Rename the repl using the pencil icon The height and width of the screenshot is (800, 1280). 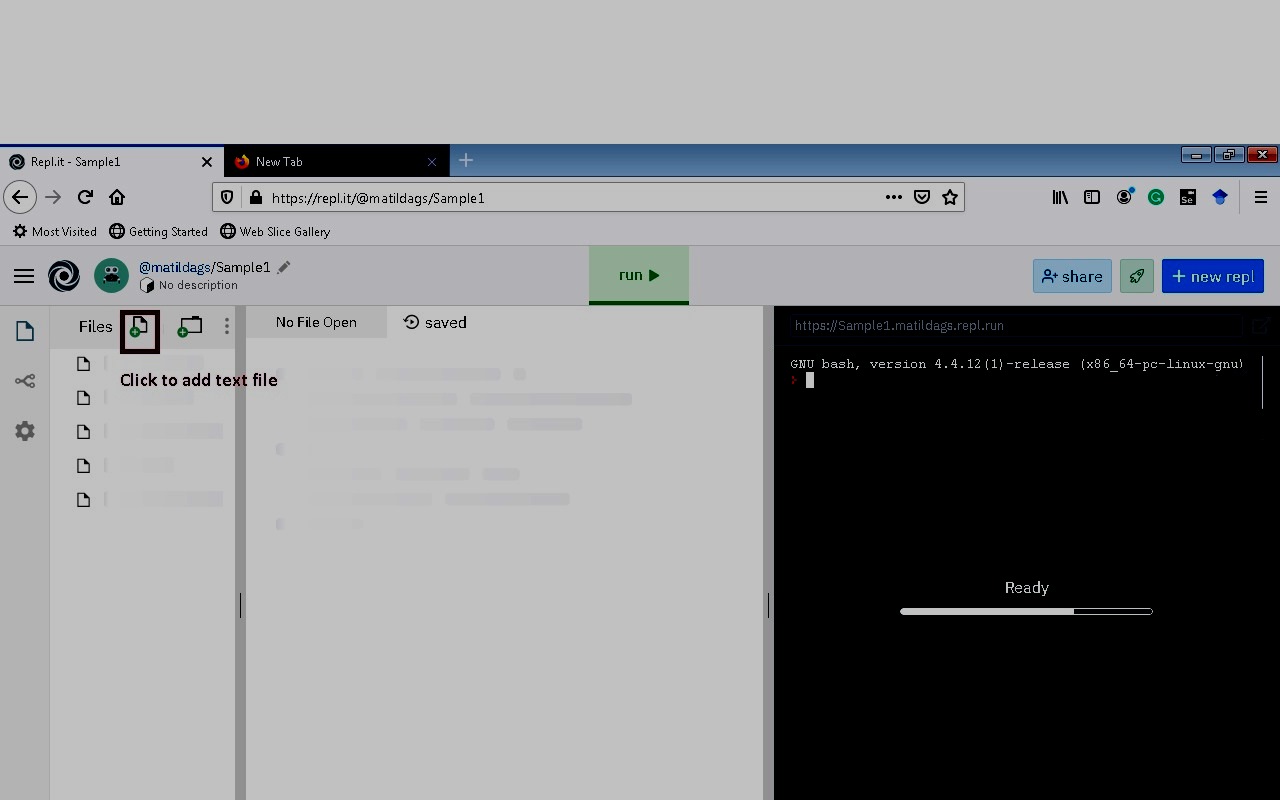coord(283,266)
